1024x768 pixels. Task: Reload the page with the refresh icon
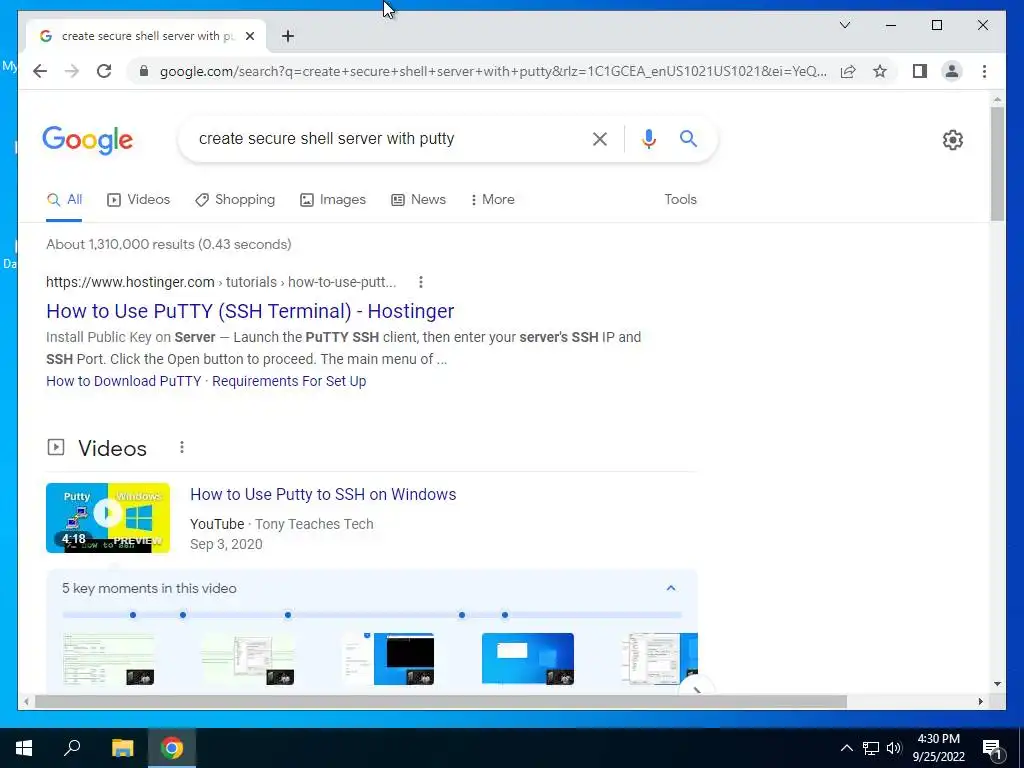104,71
